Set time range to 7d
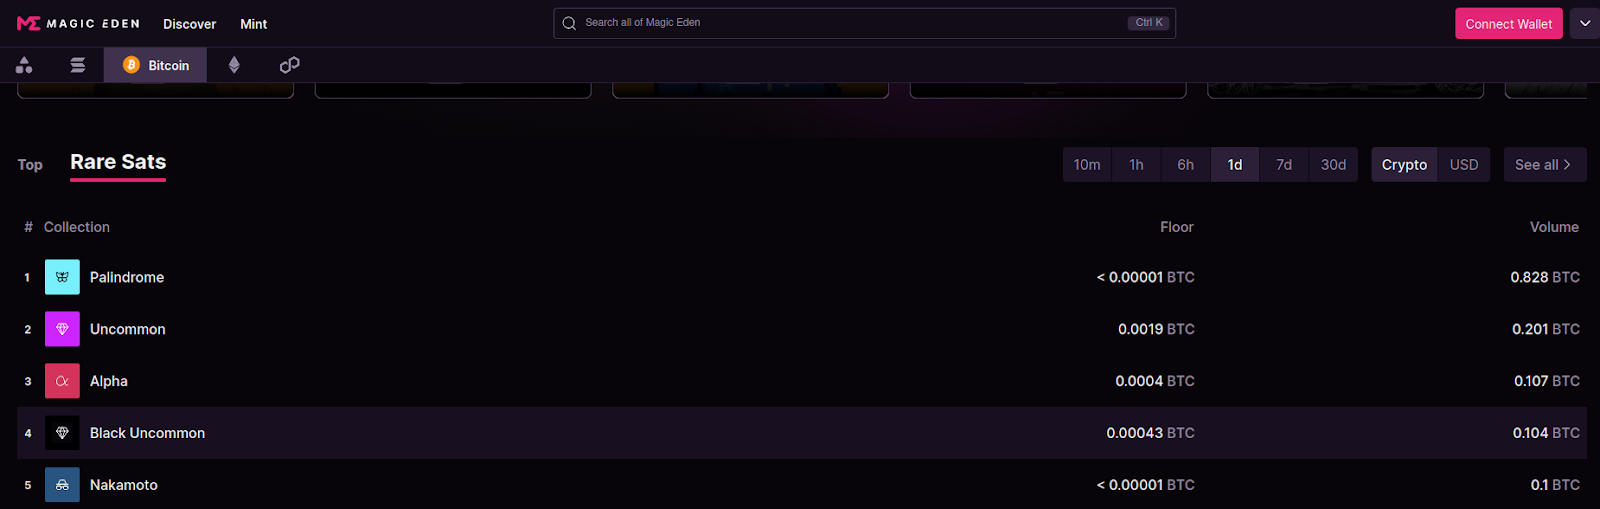 click(1284, 165)
